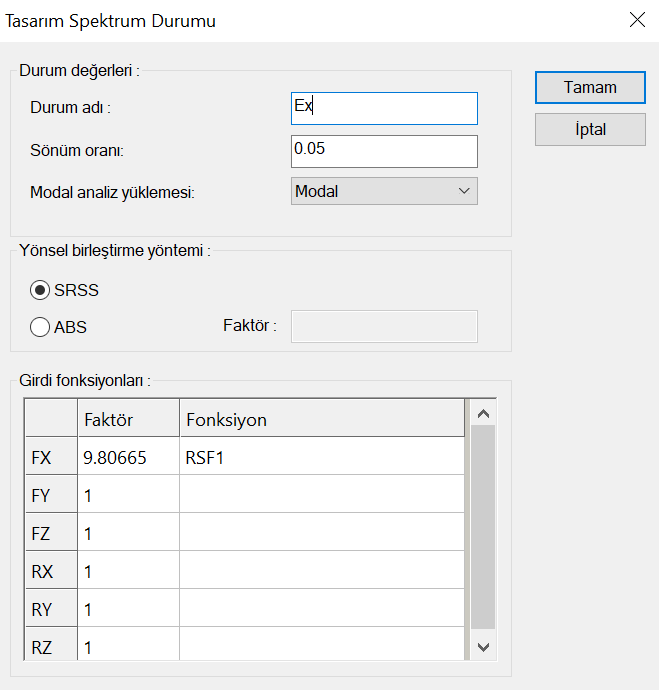This screenshot has width=659, height=690.
Task: Select the SRSS radio button
Action: click(x=41, y=290)
